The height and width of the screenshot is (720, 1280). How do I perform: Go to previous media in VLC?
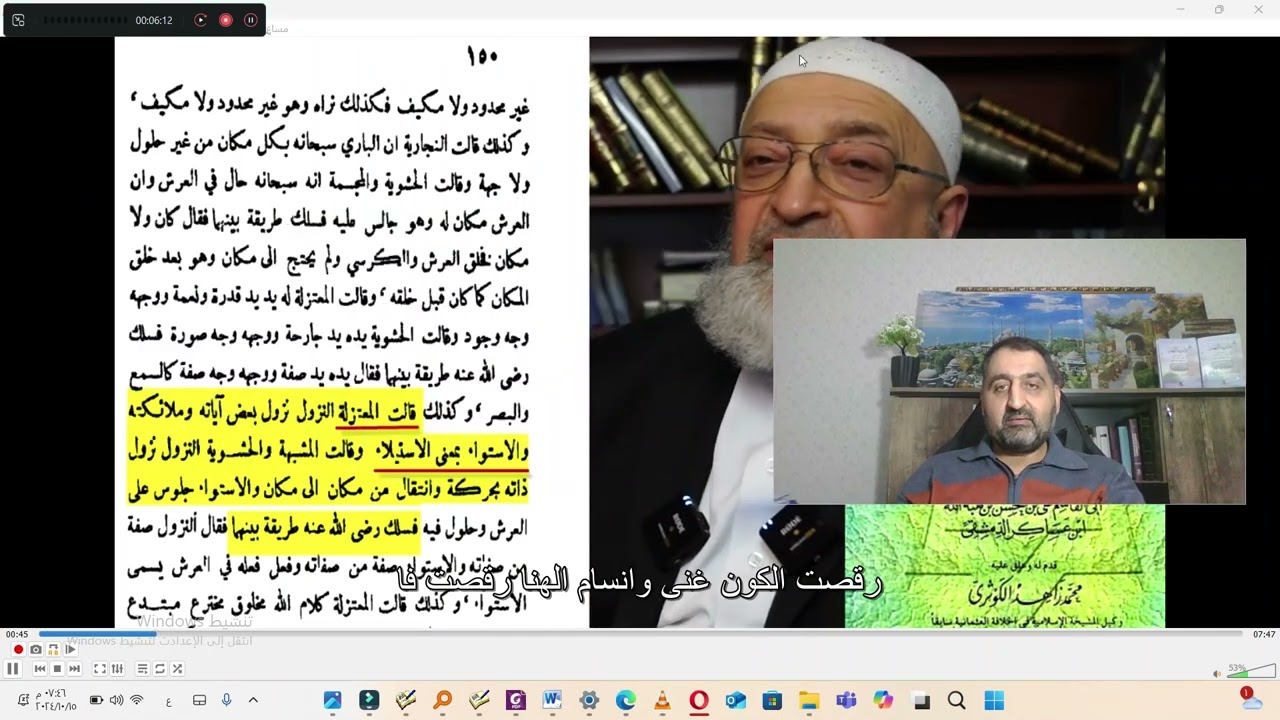pyautogui.click(x=40, y=669)
